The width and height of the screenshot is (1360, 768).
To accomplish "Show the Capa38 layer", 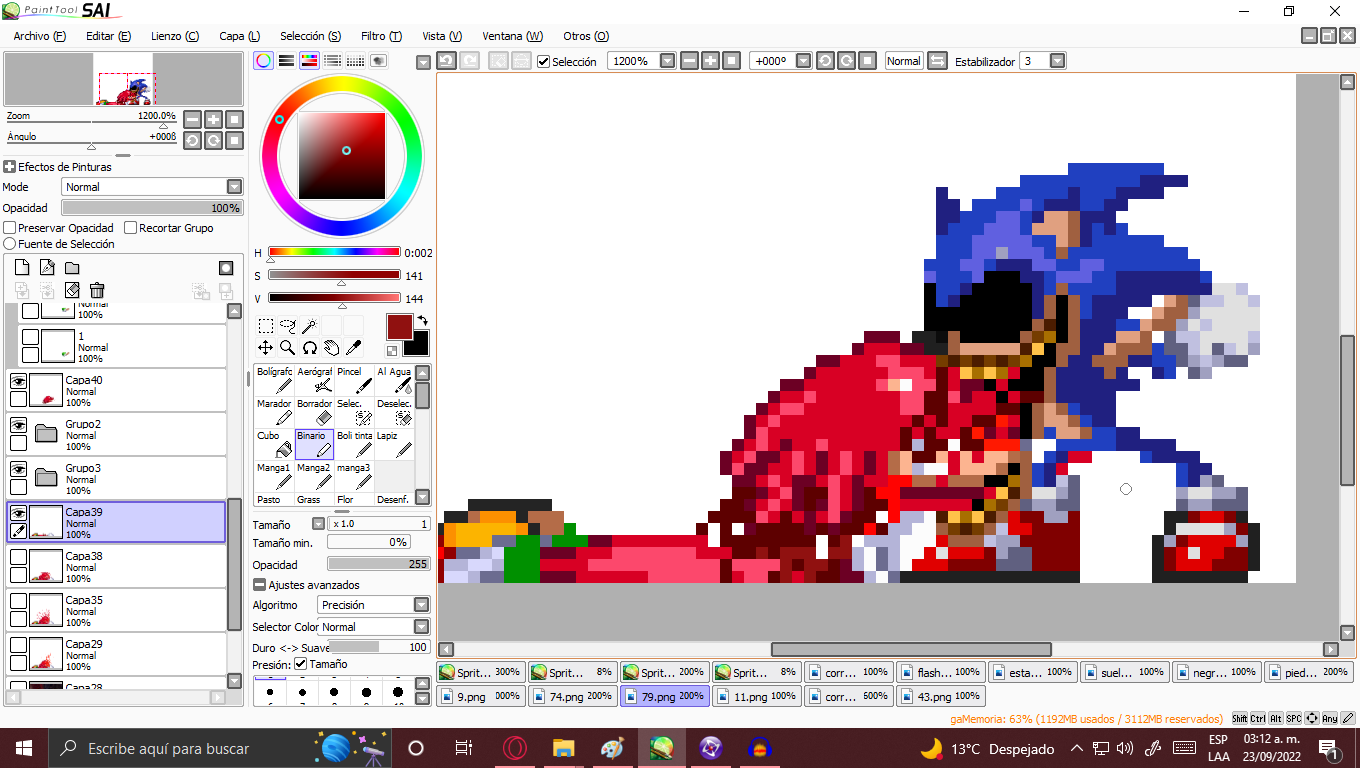I will [x=18, y=557].
